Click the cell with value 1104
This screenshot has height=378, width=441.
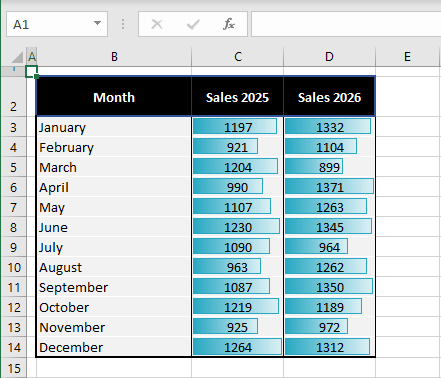click(x=329, y=147)
